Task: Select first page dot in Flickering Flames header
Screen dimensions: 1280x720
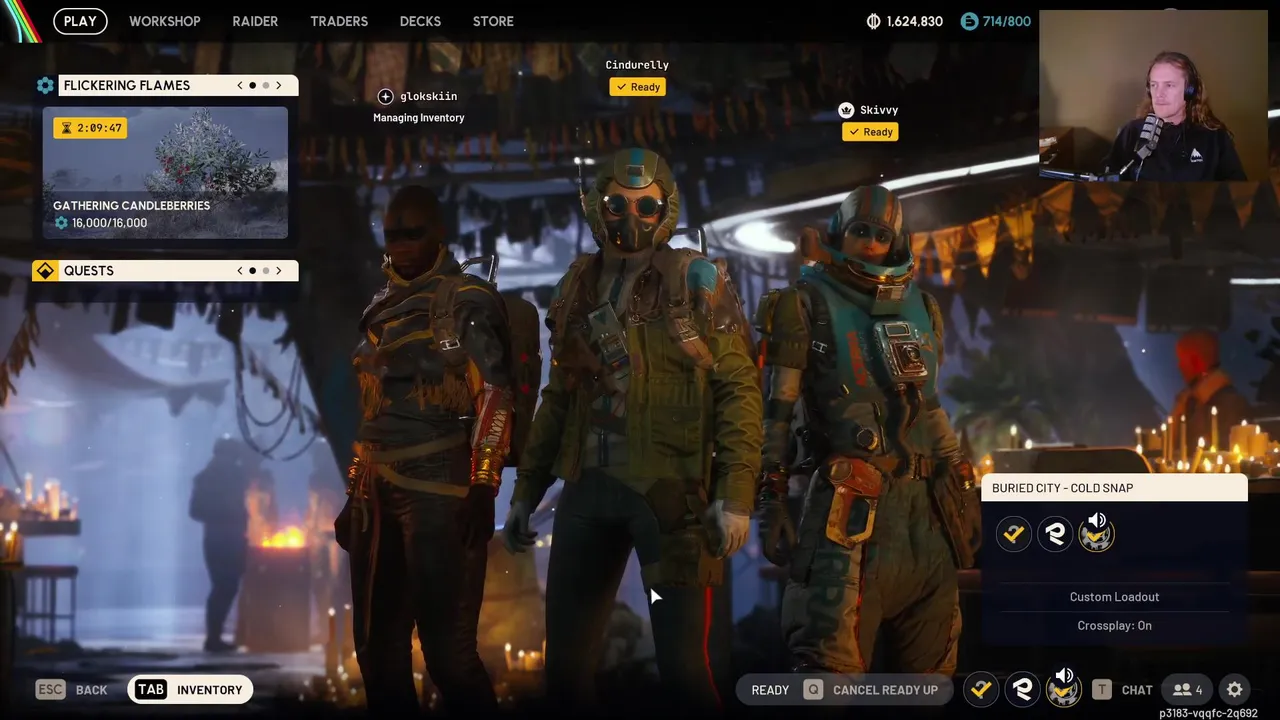Action: [253, 85]
